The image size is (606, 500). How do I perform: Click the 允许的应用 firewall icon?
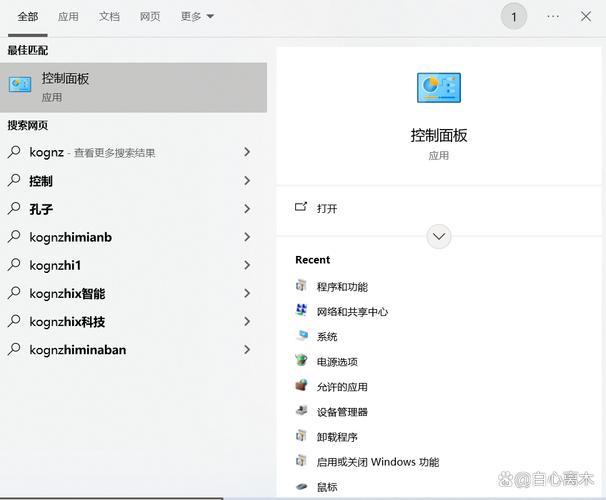pyautogui.click(x=301, y=385)
